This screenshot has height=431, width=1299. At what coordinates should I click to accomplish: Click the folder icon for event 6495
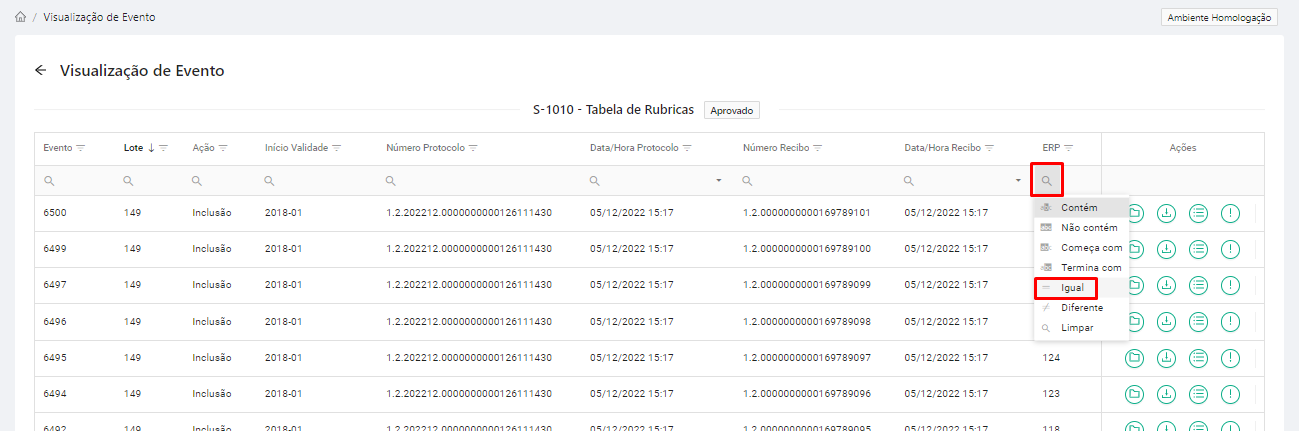click(1134, 357)
